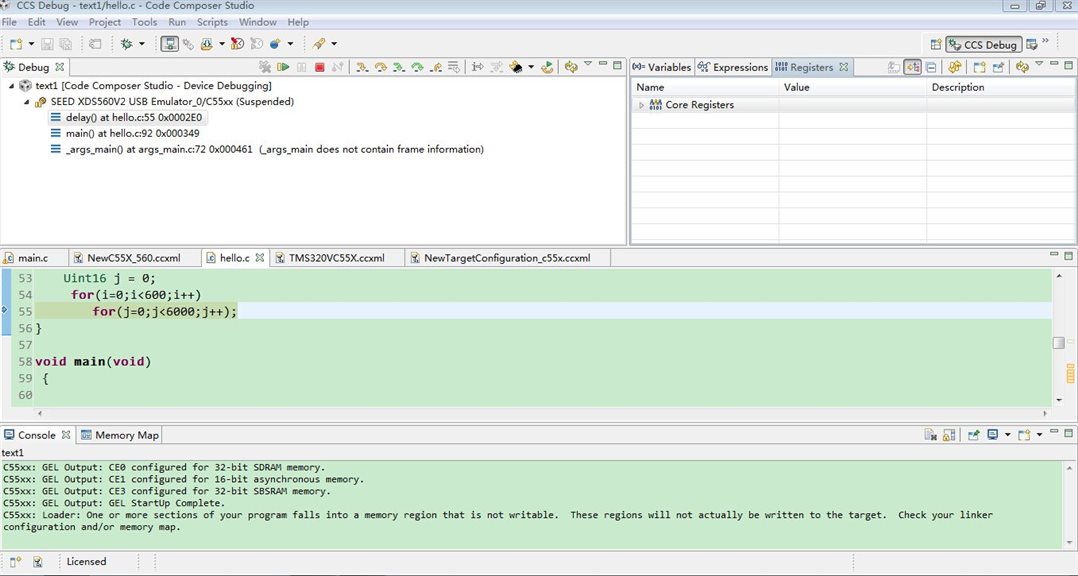Switch to the Memory Map tab
The height and width of the screenshot is (576, 1078).
120,435
